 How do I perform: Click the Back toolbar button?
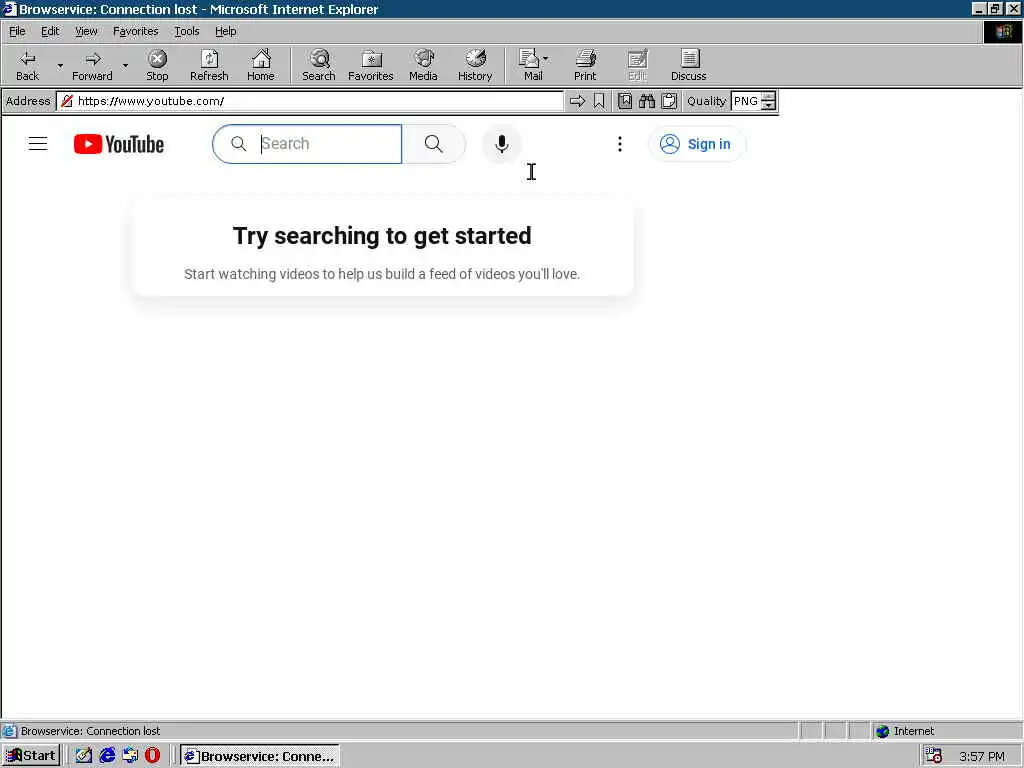tap(27, 65)
